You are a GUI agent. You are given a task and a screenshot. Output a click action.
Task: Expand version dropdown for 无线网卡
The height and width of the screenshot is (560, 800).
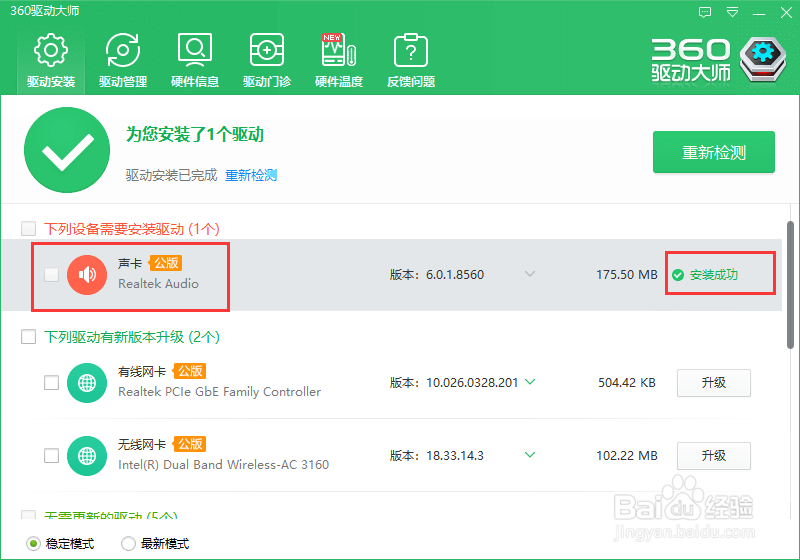click(x=530, y=455)
